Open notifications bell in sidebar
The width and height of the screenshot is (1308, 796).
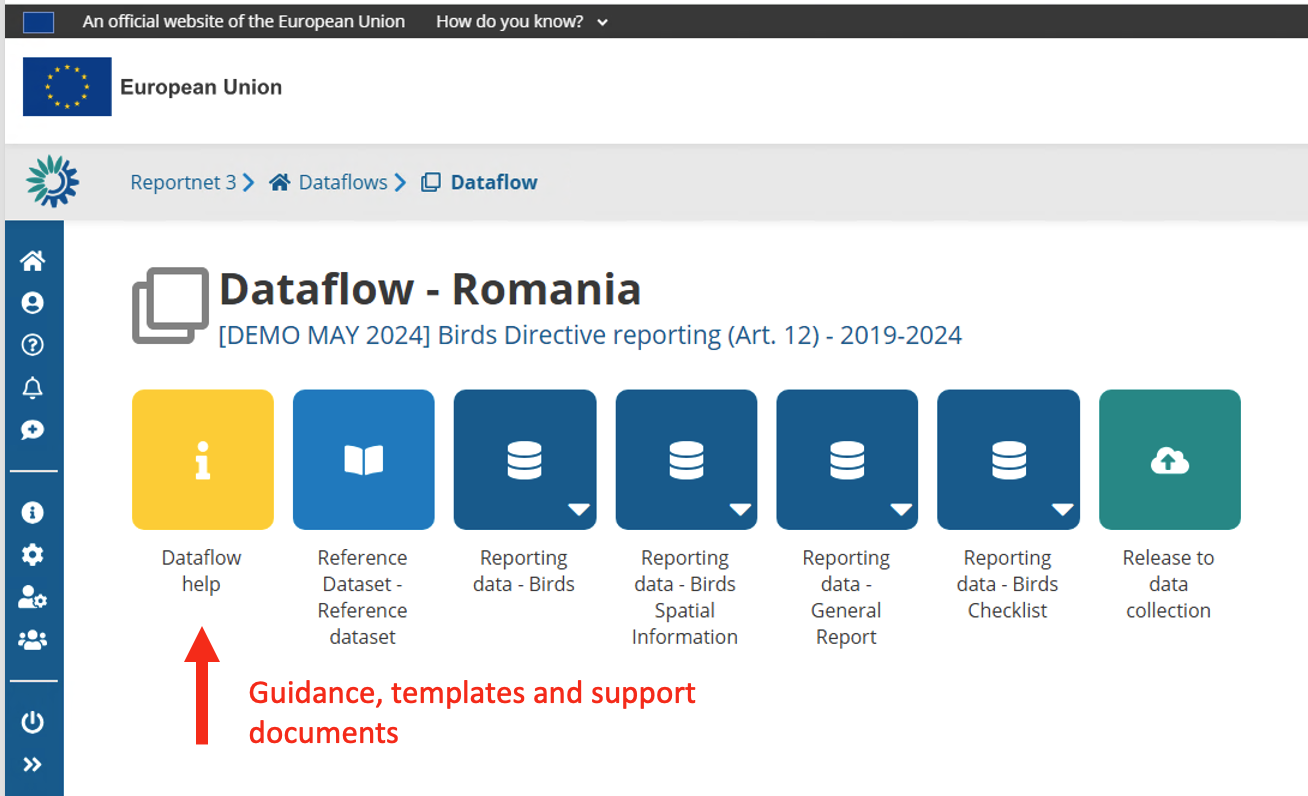click(33, 388)
